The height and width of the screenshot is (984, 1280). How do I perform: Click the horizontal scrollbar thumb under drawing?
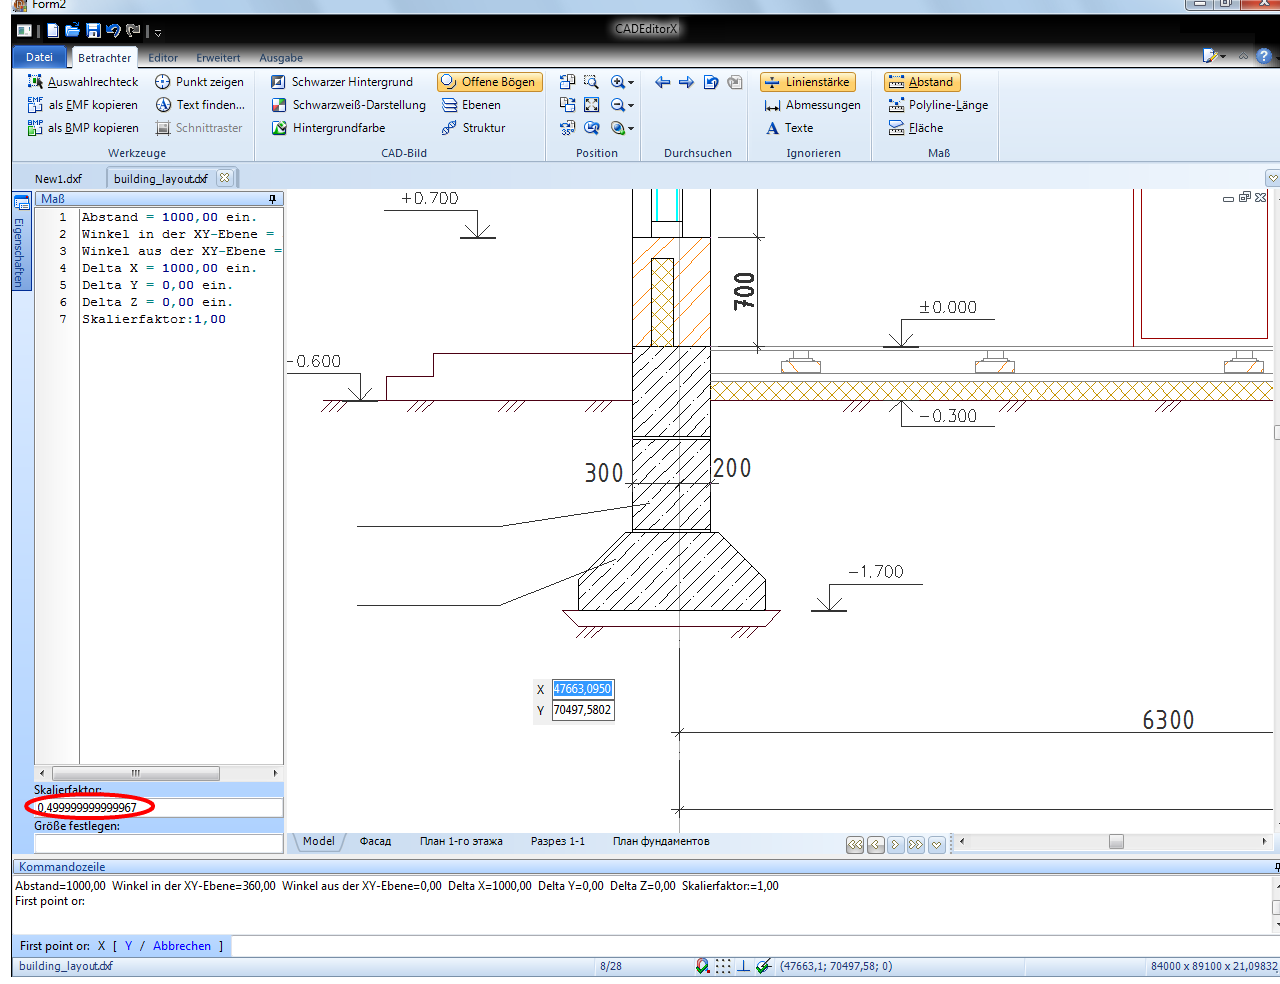click(x=1116, y=842)
